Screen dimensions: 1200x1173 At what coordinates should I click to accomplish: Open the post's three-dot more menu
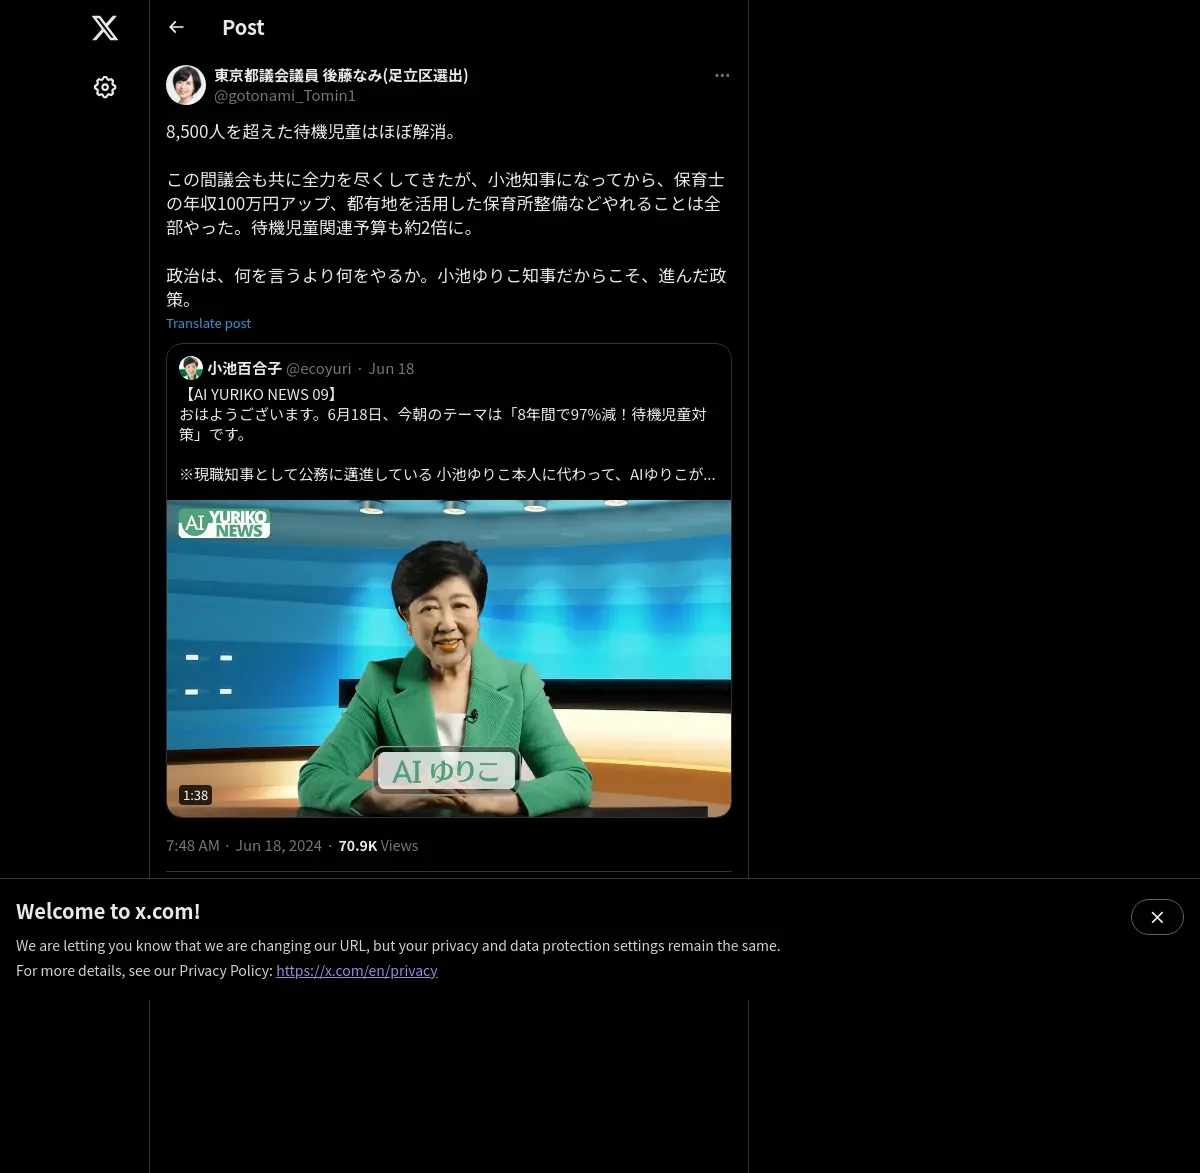tap(722, 75)
